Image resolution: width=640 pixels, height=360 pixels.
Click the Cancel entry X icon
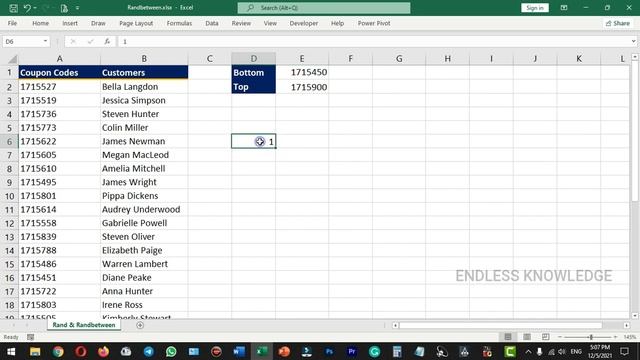click(x=73, y=41)
